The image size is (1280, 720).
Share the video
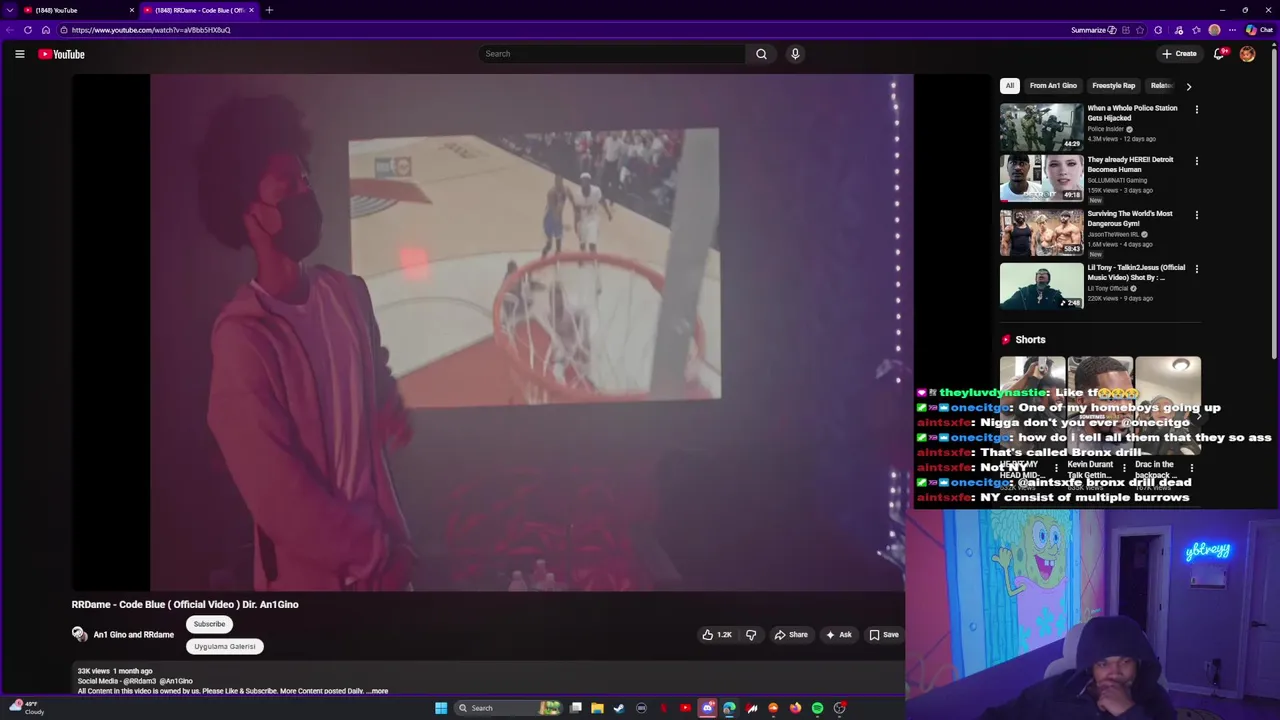(x=791, y=635)
